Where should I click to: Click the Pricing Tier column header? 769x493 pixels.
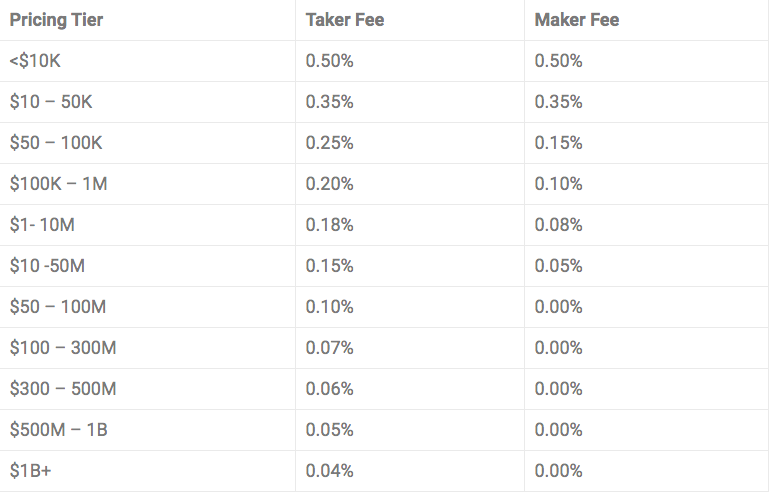pos(56,20)
